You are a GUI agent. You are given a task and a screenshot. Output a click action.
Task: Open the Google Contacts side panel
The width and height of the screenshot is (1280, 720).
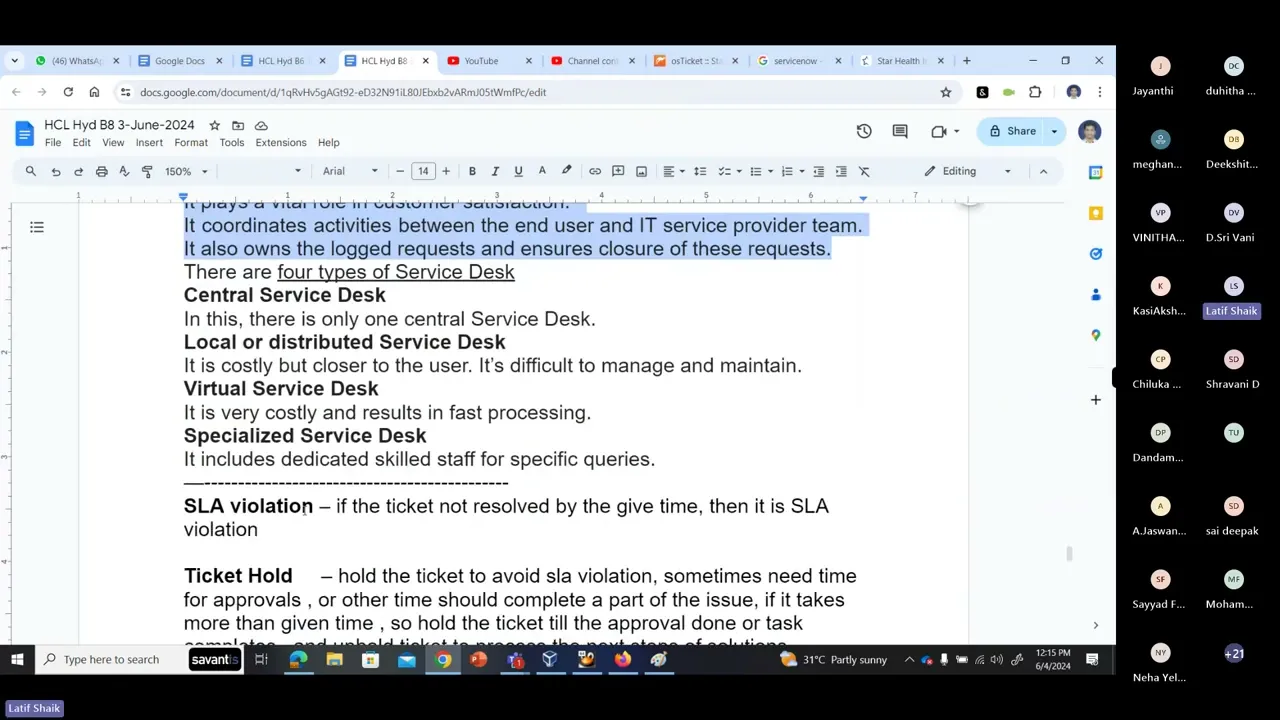tap(1095, 294)
